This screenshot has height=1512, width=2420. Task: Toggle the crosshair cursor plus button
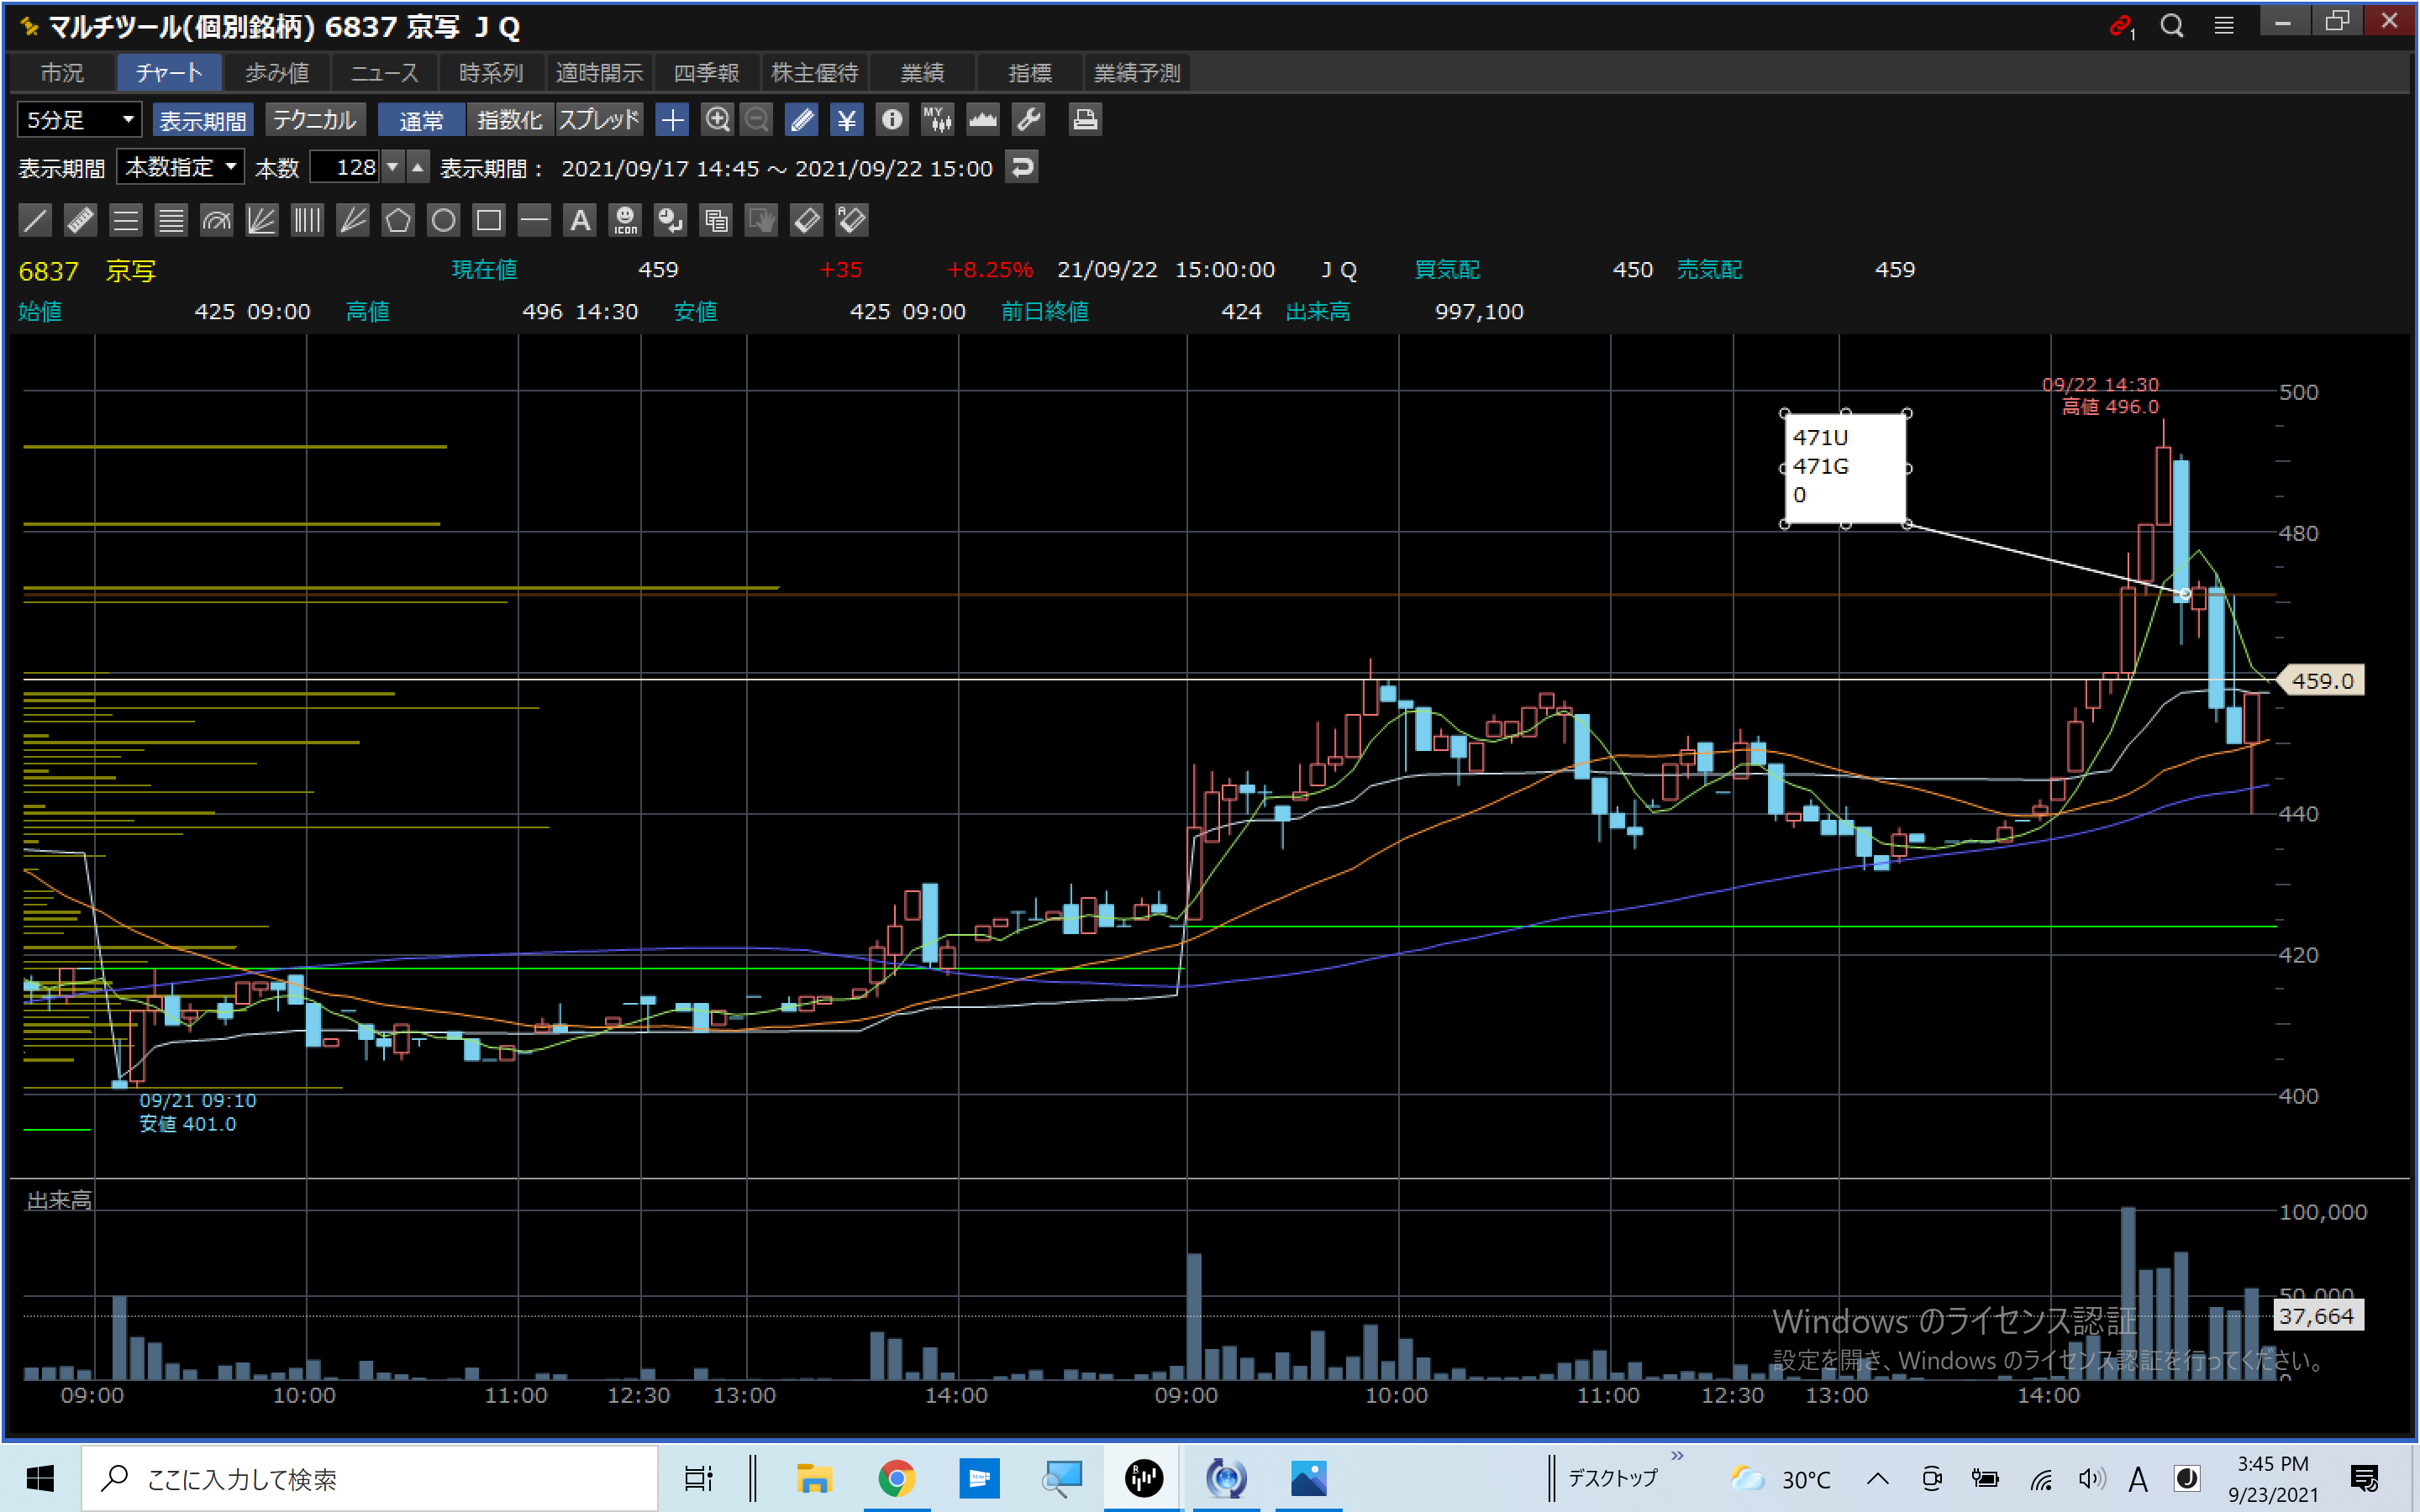[x=672, y=120]
